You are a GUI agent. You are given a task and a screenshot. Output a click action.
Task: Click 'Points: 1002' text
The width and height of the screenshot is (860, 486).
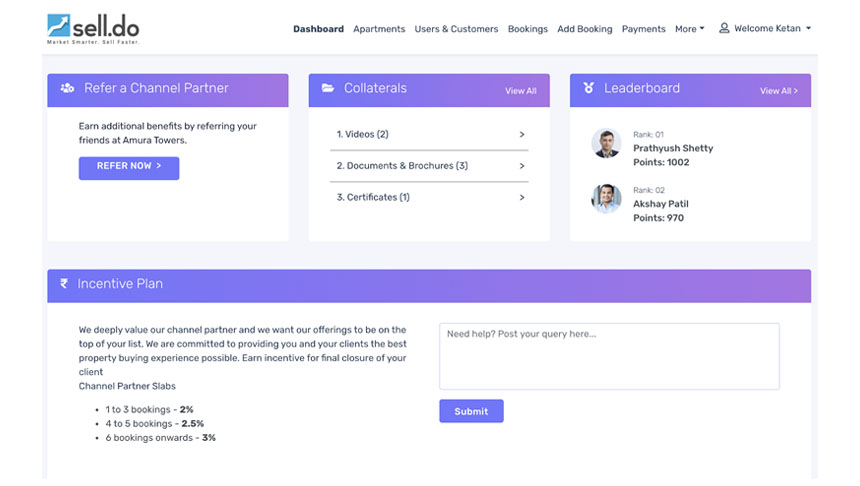click(x=661, y=162)
